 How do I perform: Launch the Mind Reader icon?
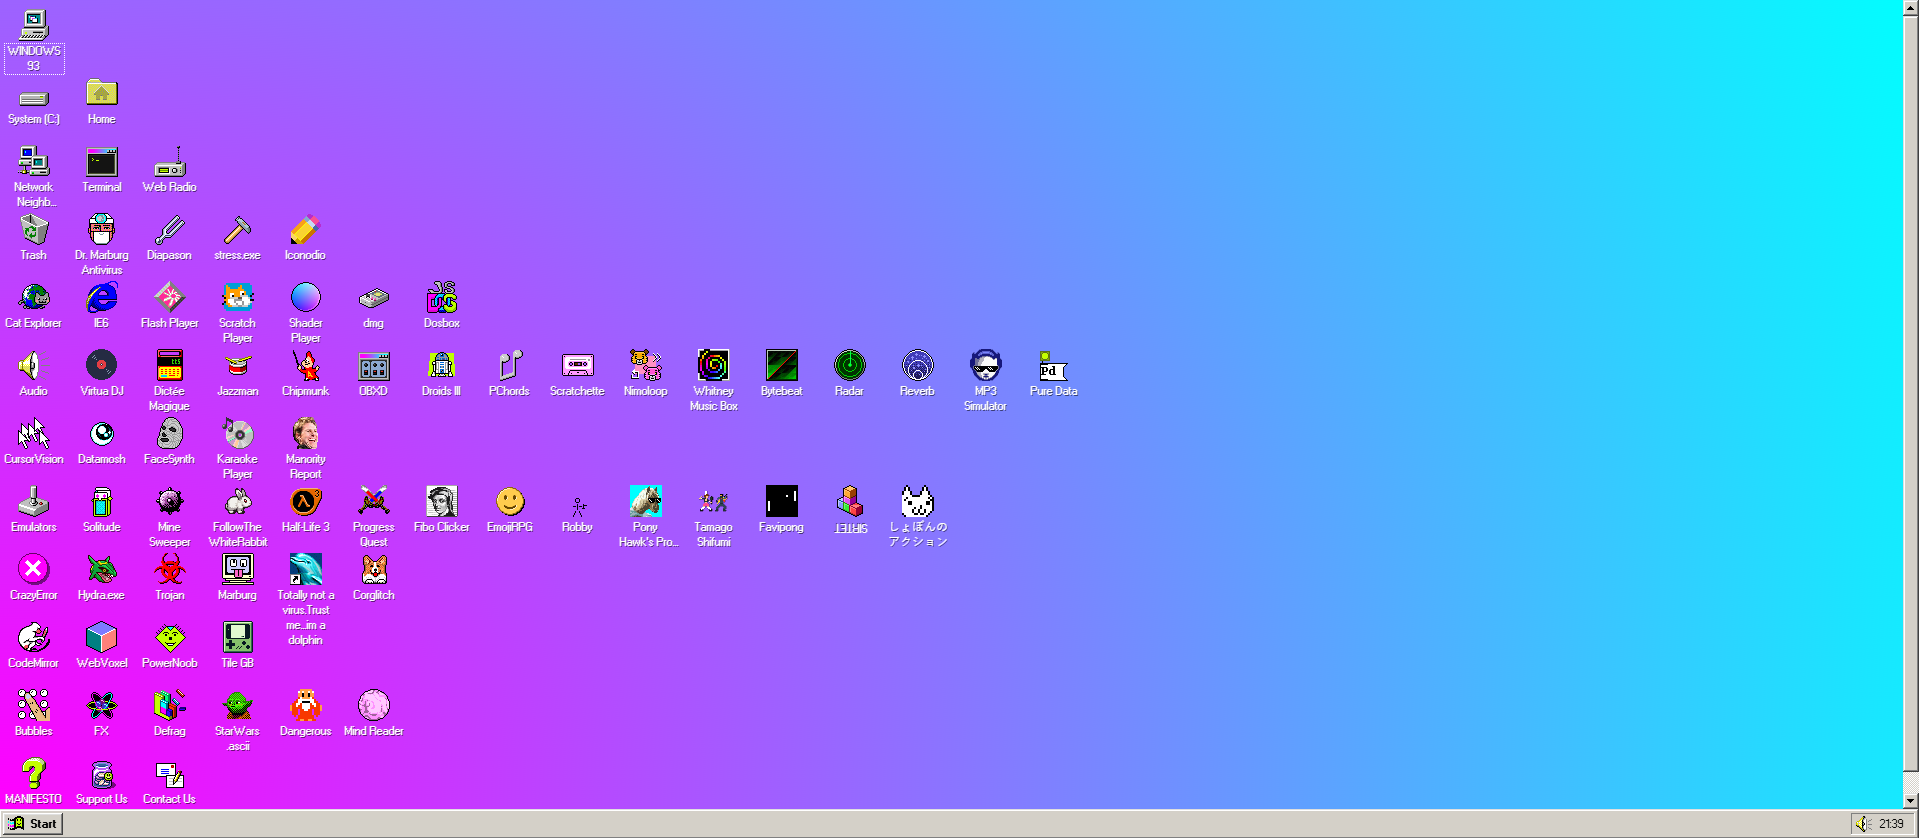pyautogui.click(x=373, y=706)
